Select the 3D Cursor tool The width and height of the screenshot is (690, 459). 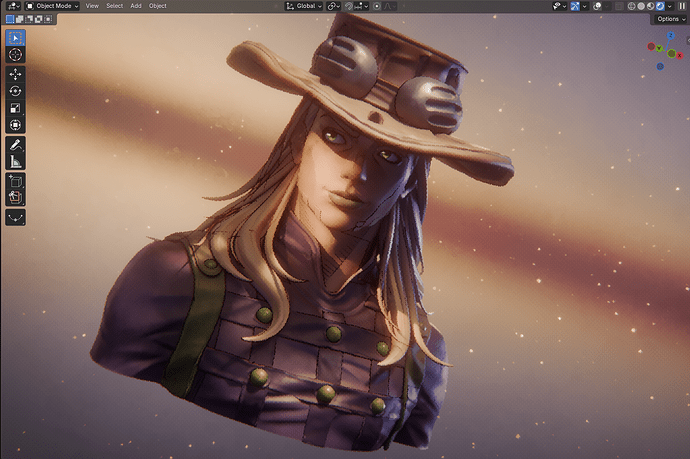(x=15, y=55)
